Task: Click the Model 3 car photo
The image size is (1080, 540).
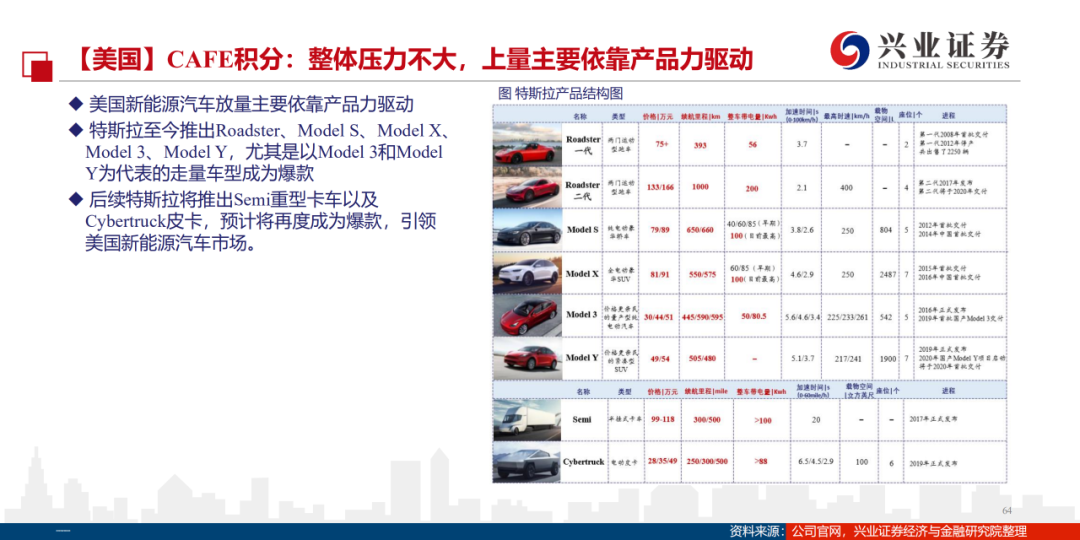Action: point(527,314)
